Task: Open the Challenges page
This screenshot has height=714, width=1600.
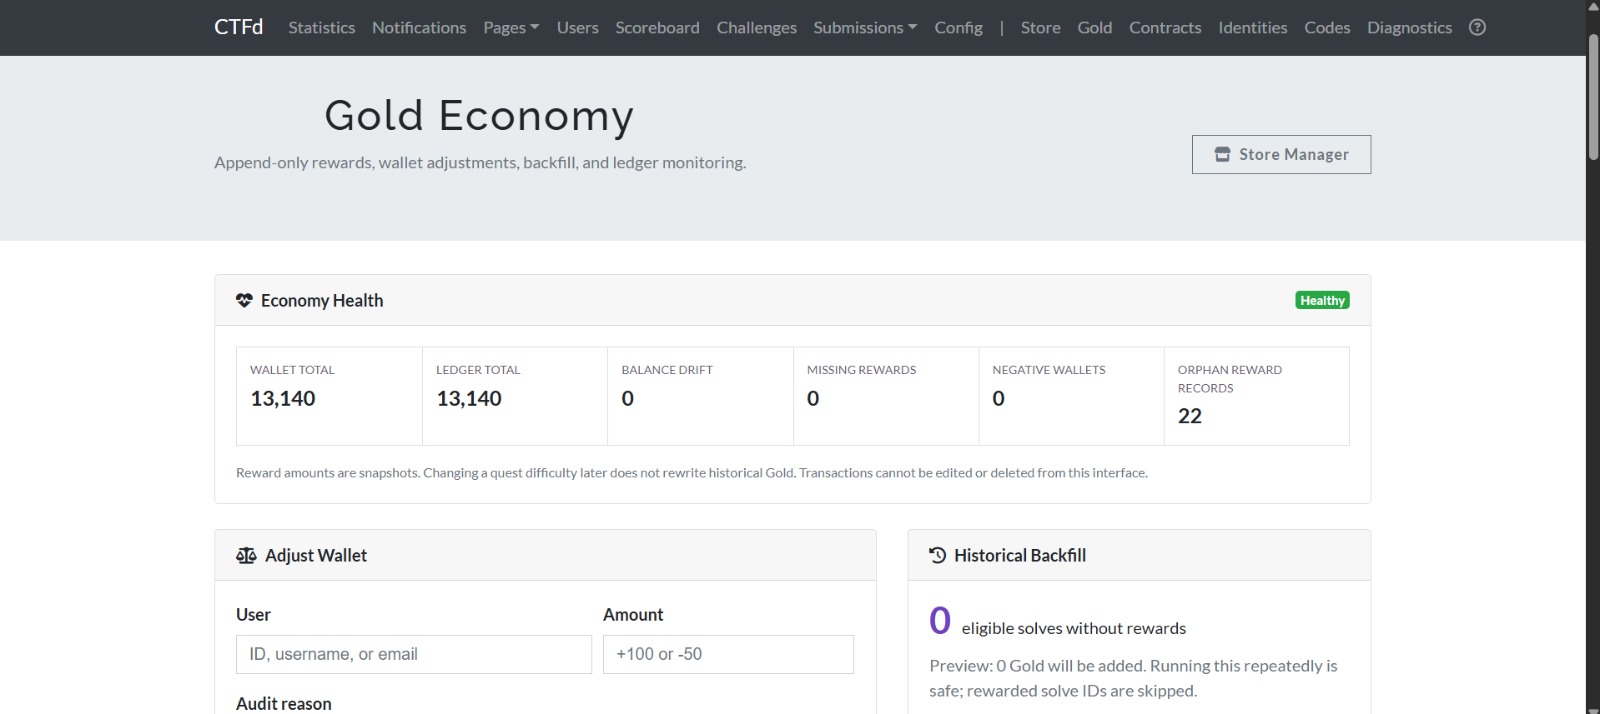Action: (x=756, y=27)
